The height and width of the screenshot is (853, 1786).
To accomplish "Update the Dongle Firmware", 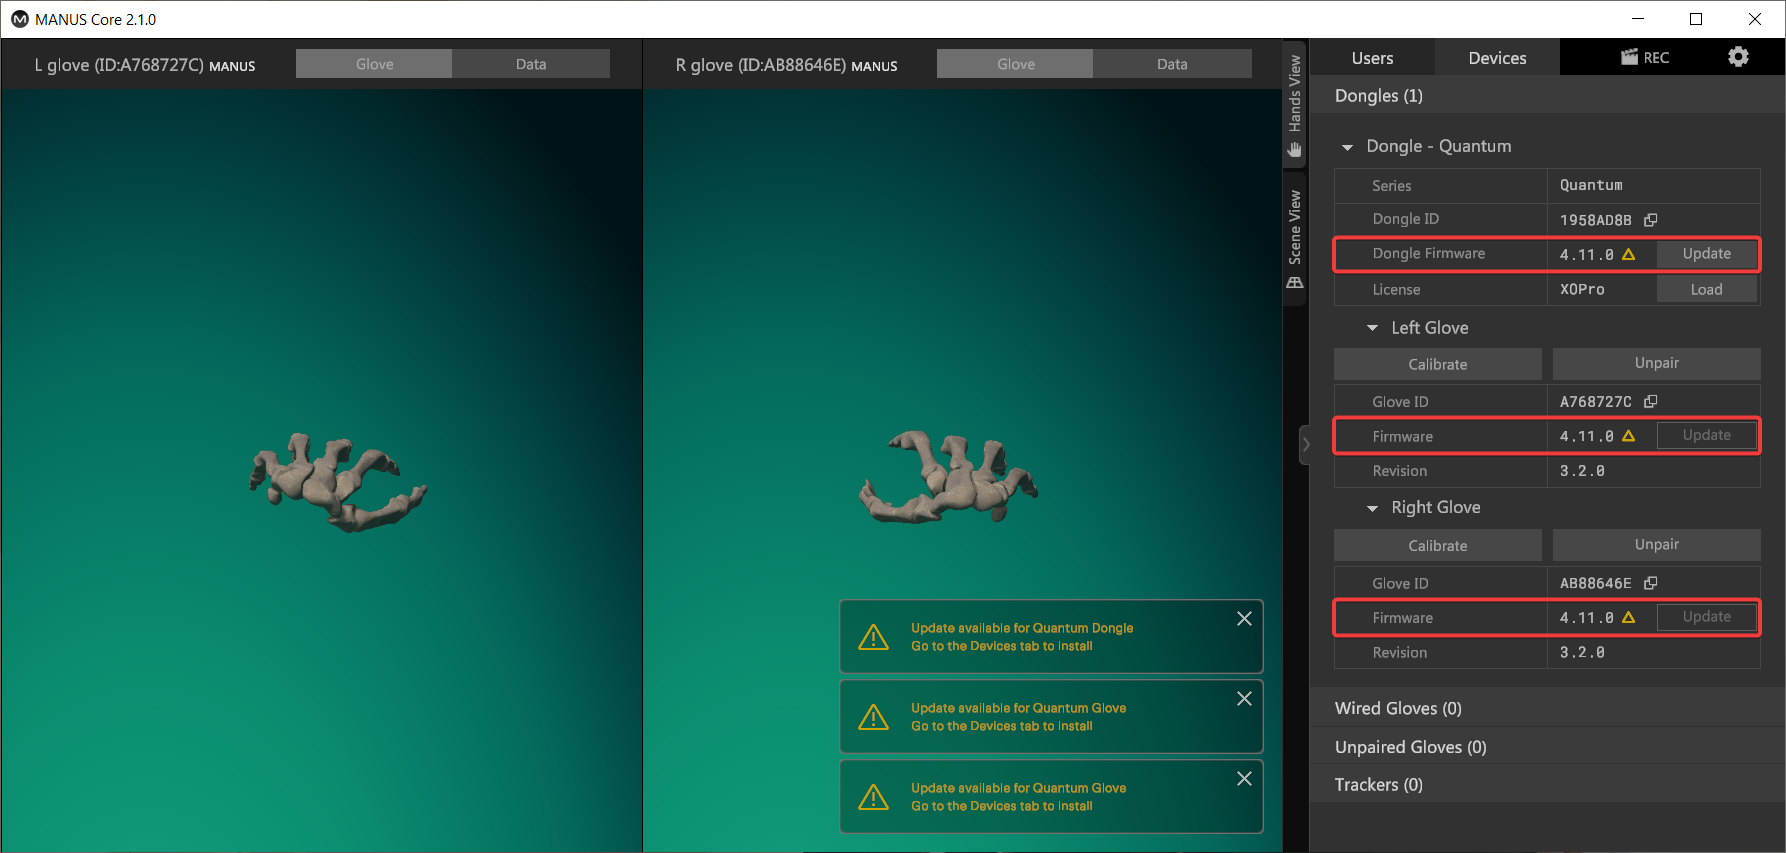I will (x=1706, y=254).
